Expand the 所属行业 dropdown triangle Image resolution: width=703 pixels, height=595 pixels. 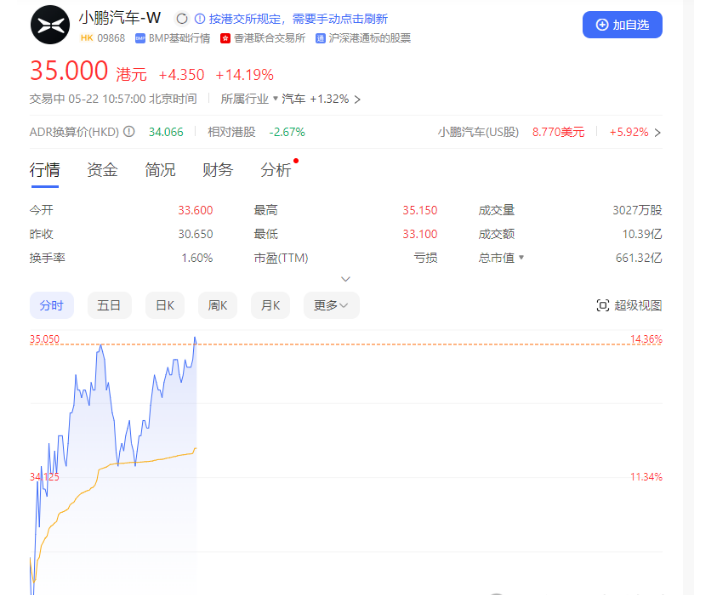tap(275, 98)
